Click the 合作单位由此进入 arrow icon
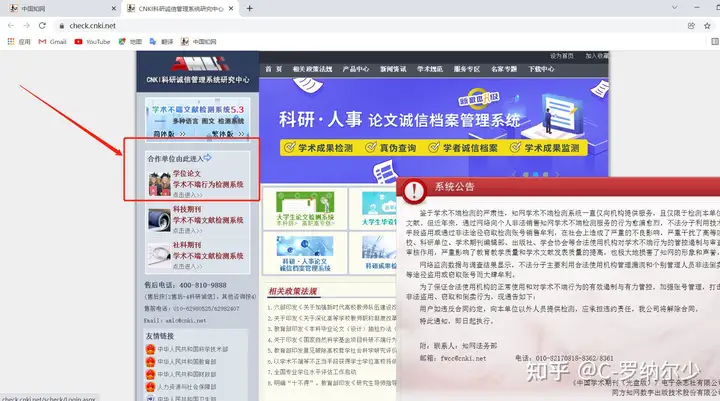The width and height of the screenshot is (720, 401). (208, 158)
